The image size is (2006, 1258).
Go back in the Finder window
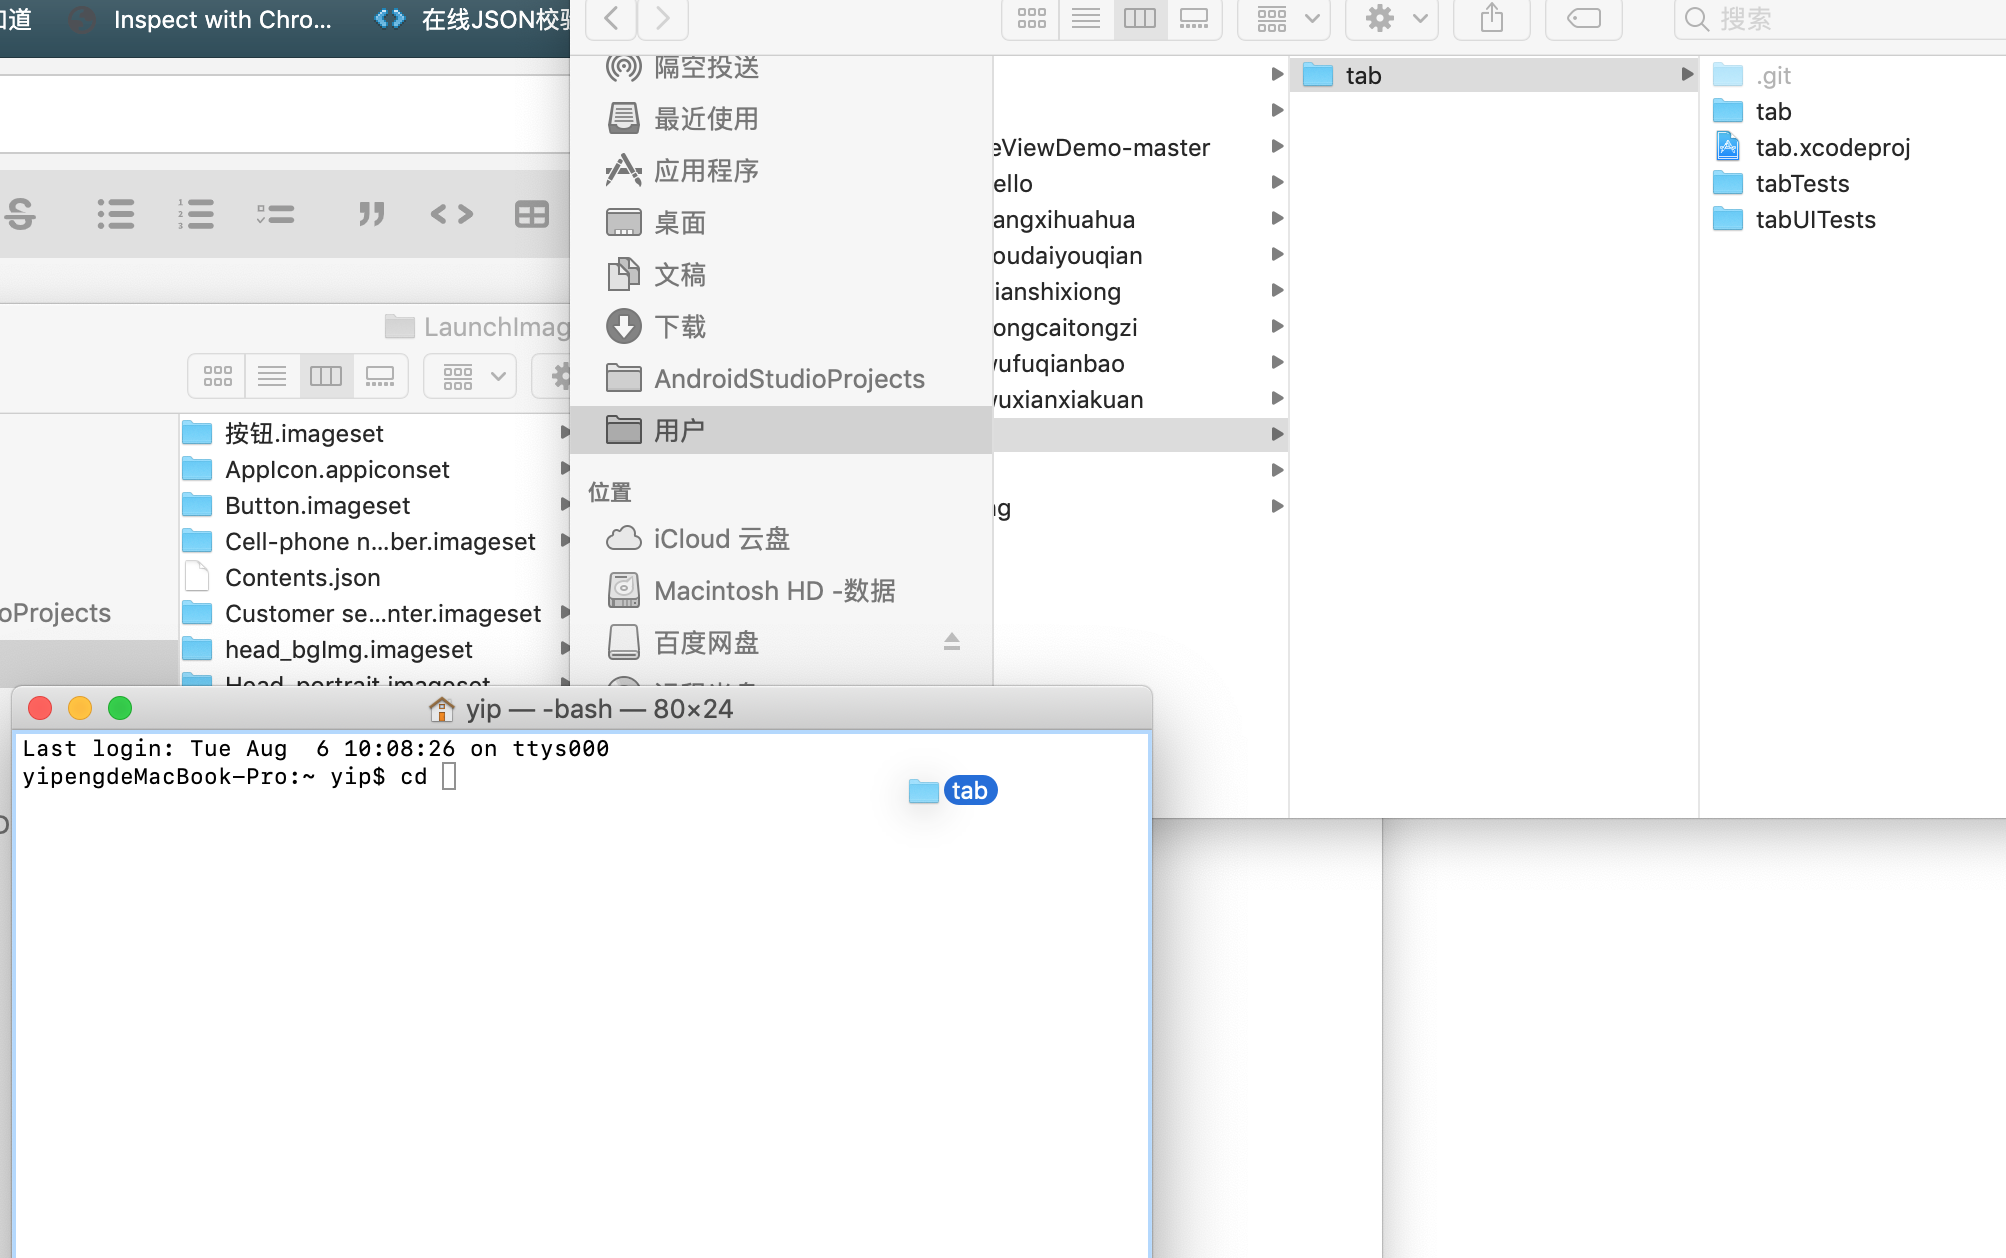coord(612,18)
